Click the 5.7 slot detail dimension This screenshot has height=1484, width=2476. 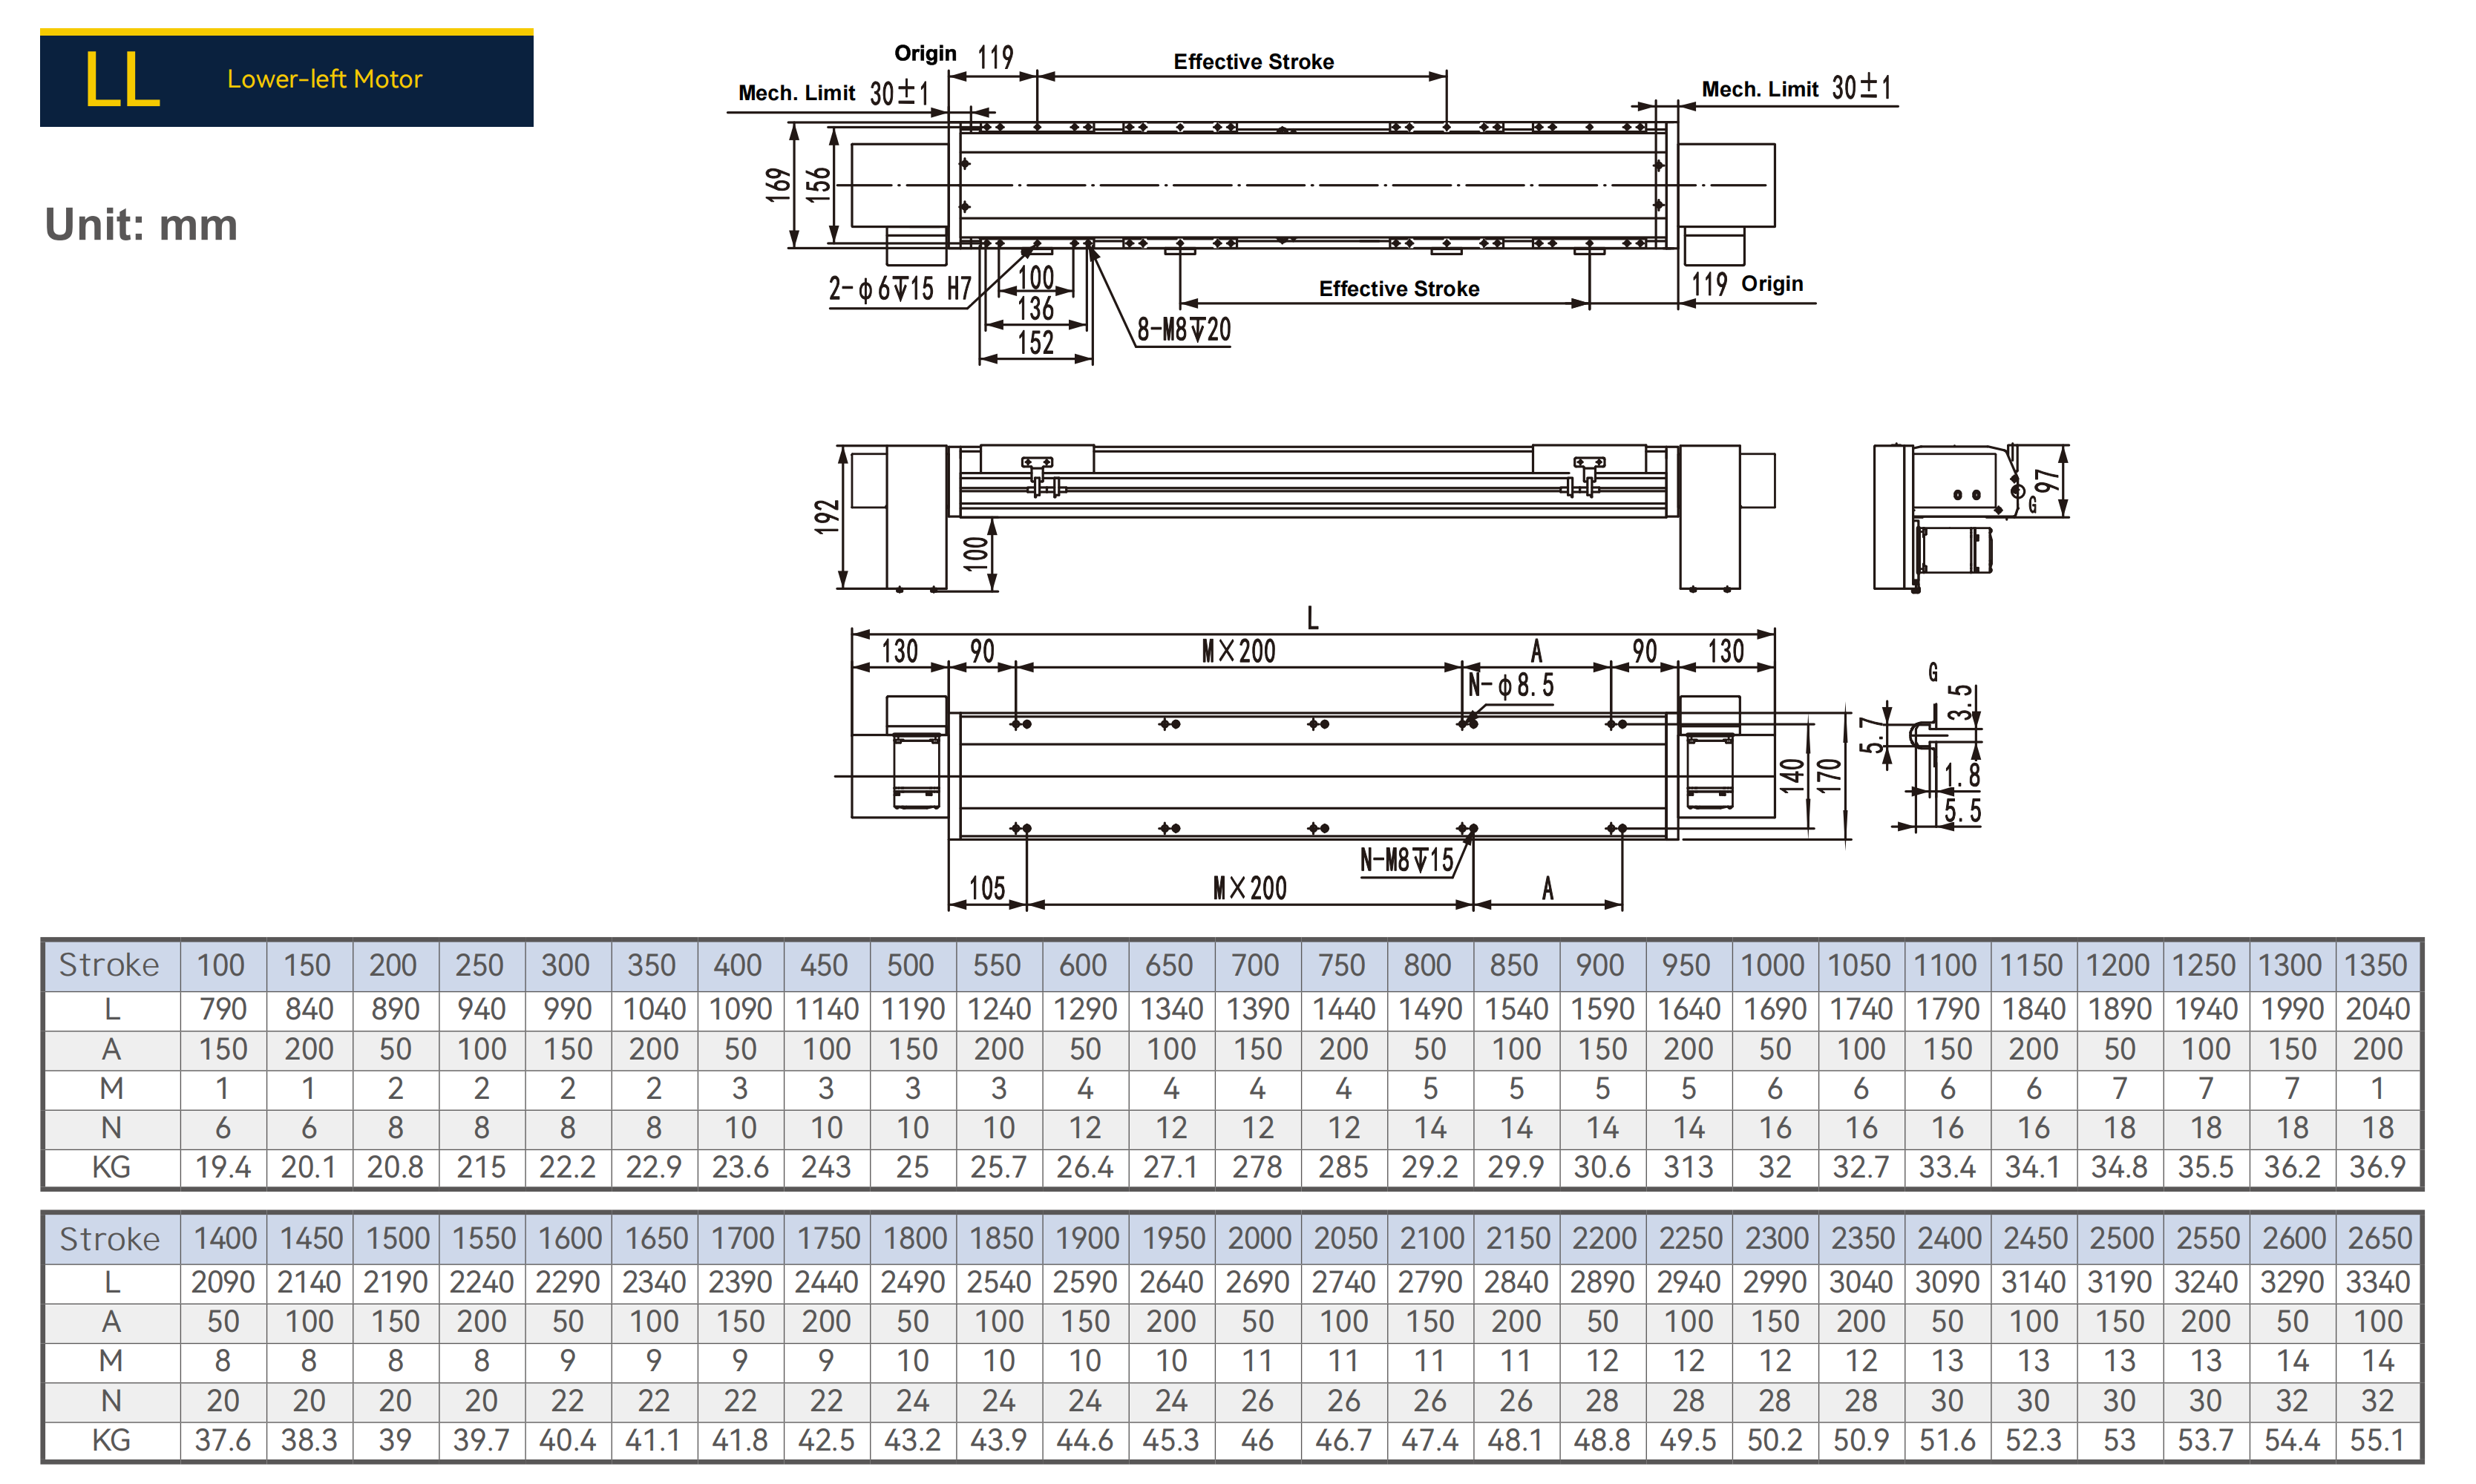(1870, 735)
